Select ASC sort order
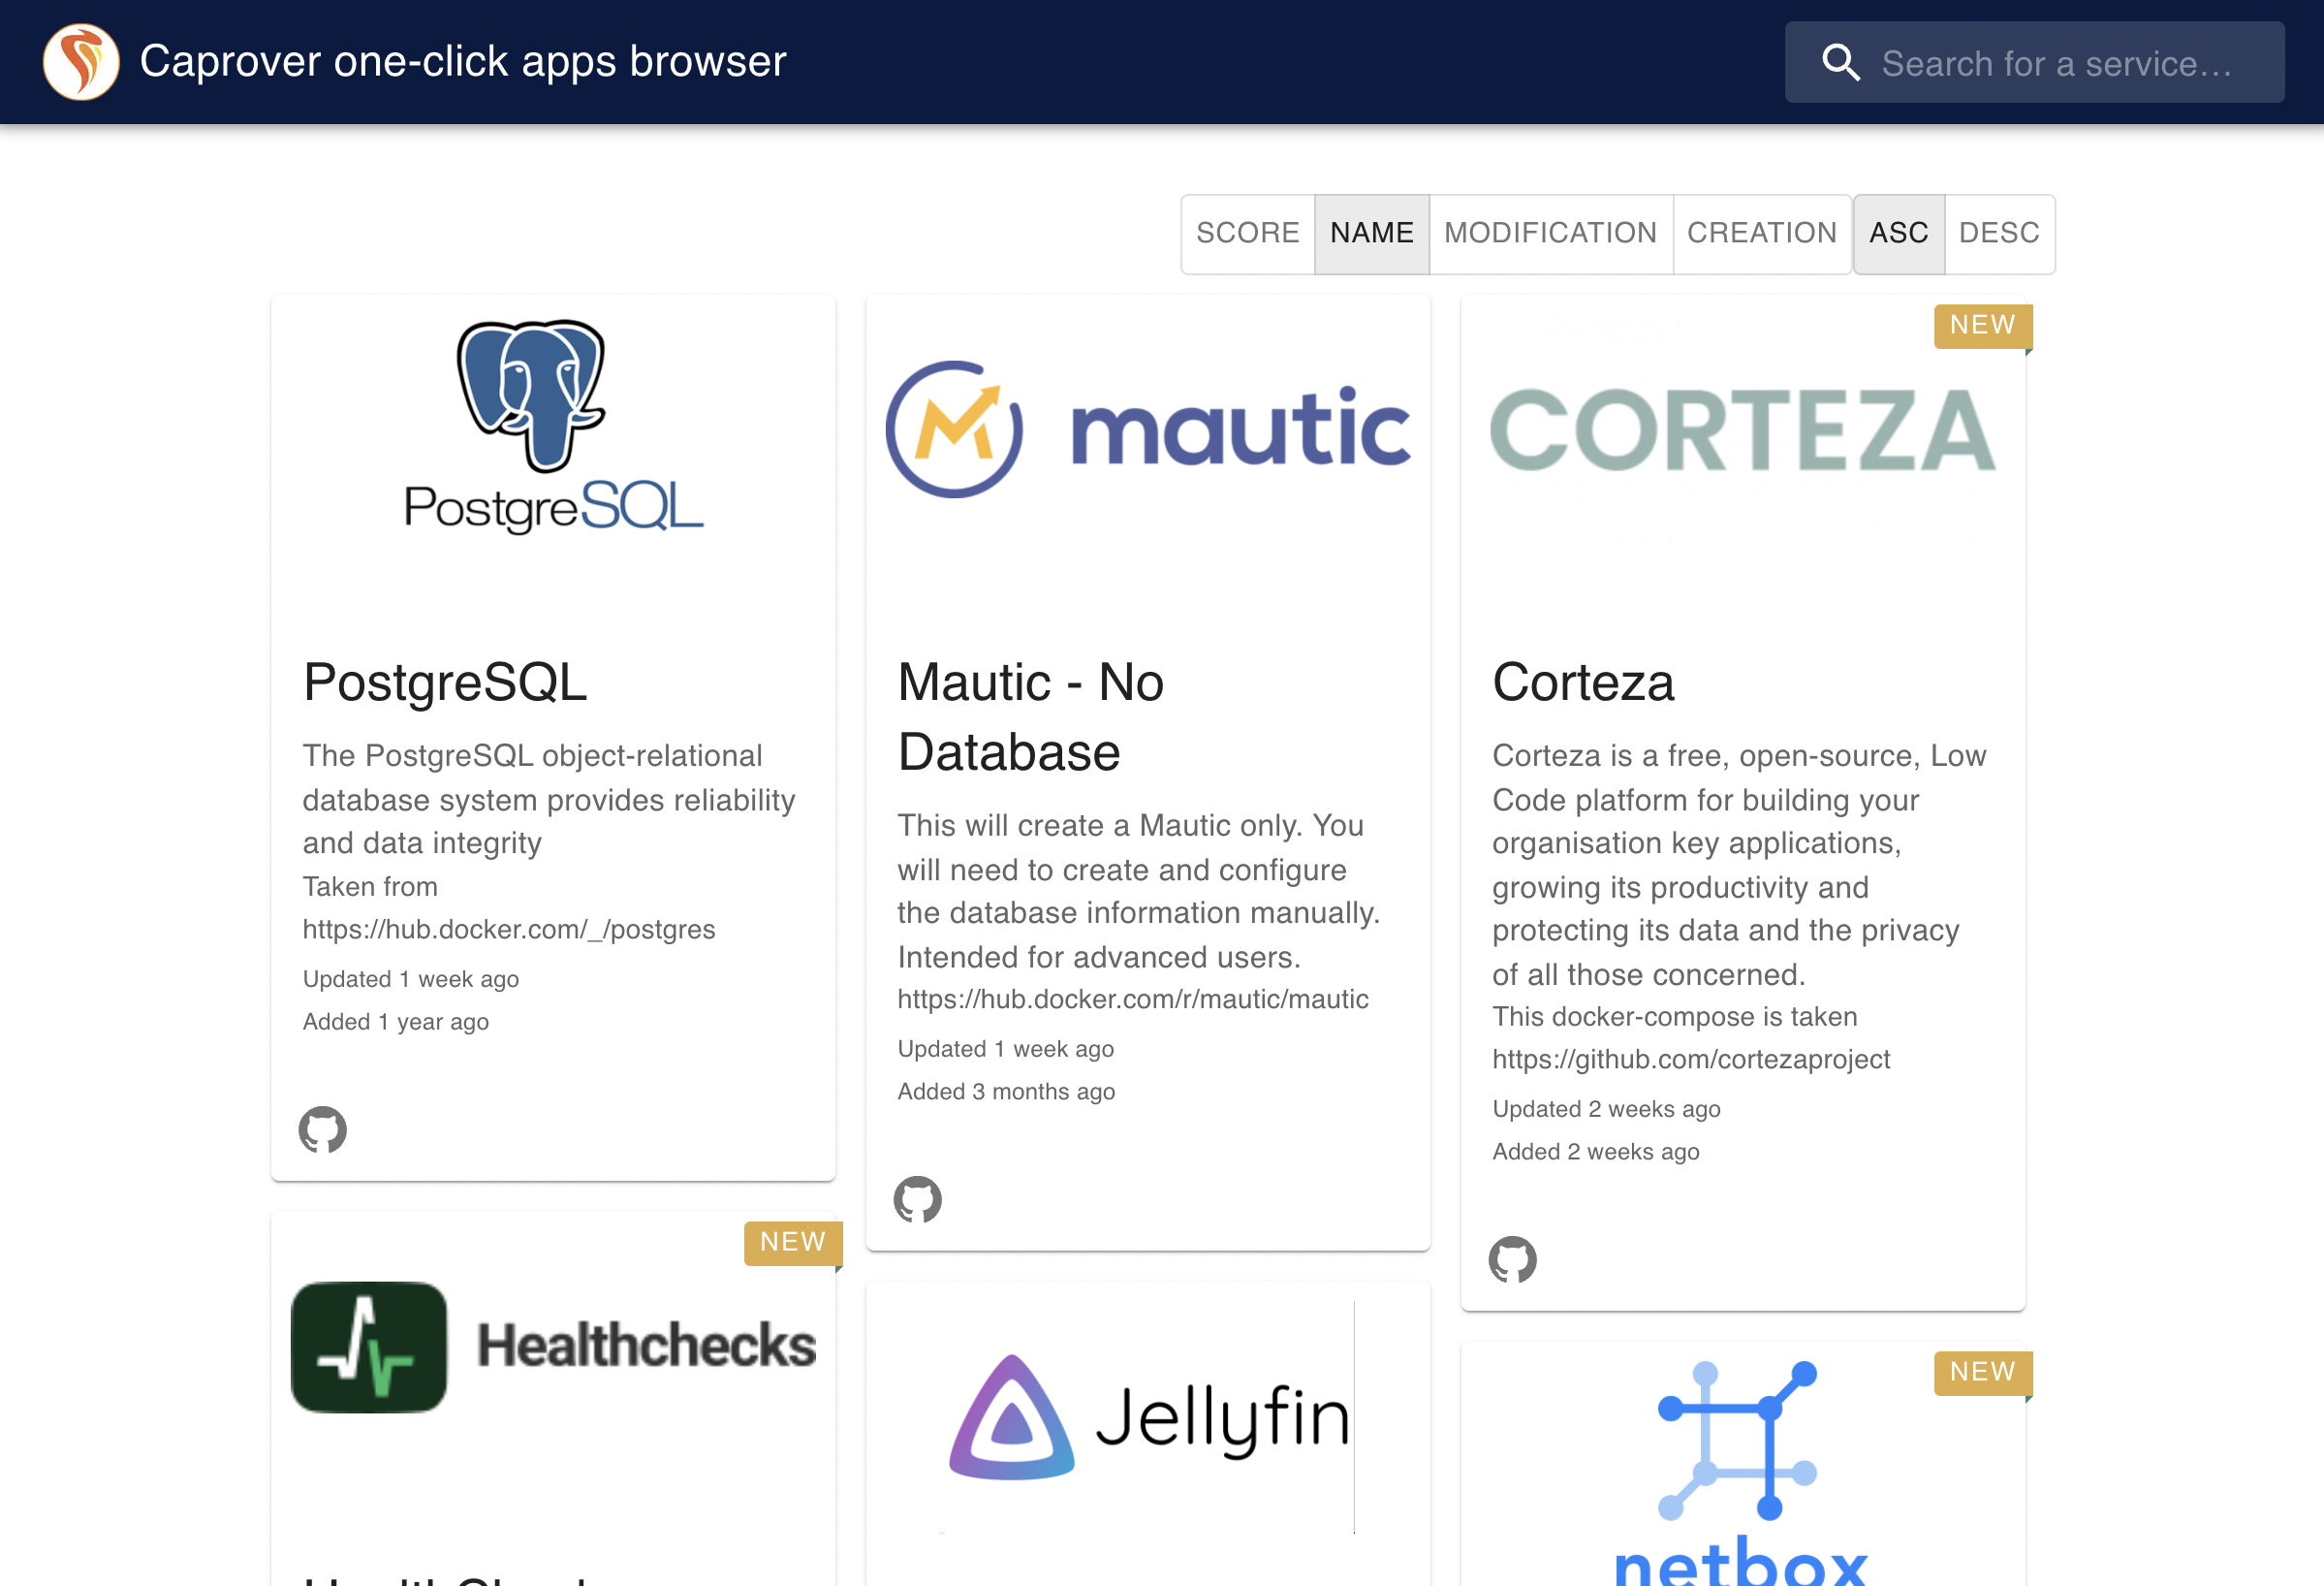Viewport: 2324px width, 1586px height. click(1898, 233)
